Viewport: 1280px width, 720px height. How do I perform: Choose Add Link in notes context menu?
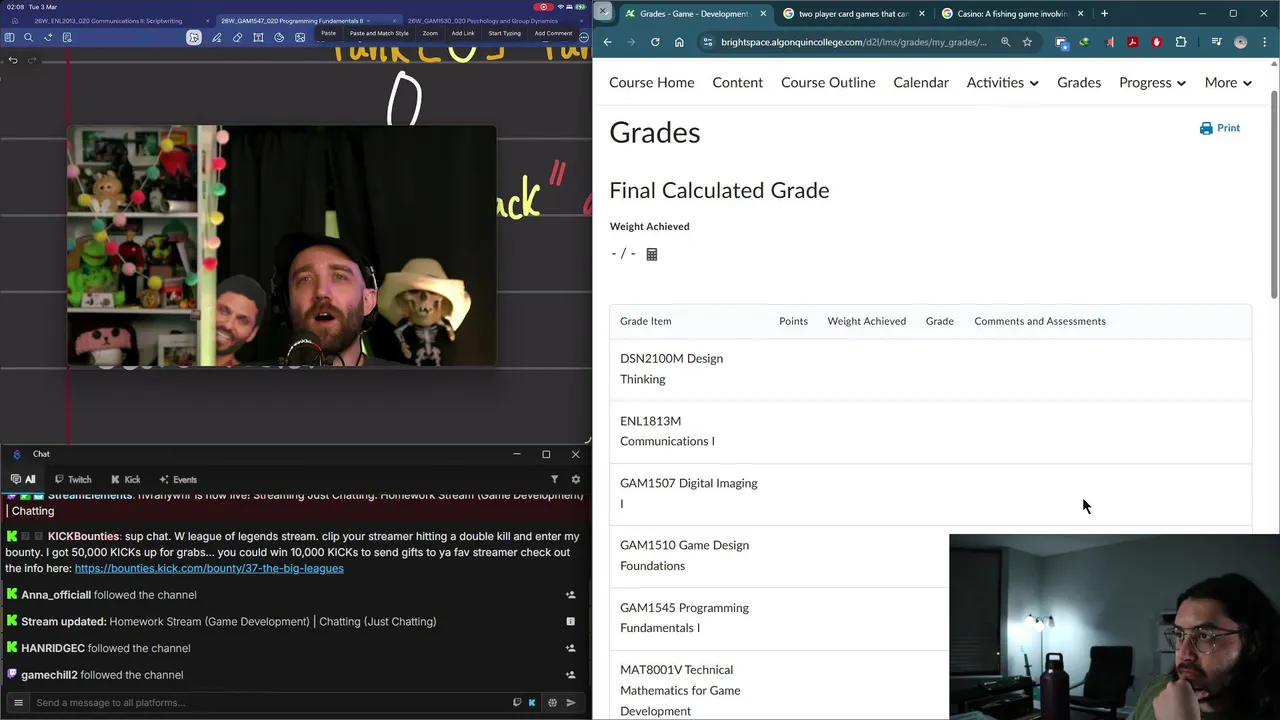click(x=463, y=33)
